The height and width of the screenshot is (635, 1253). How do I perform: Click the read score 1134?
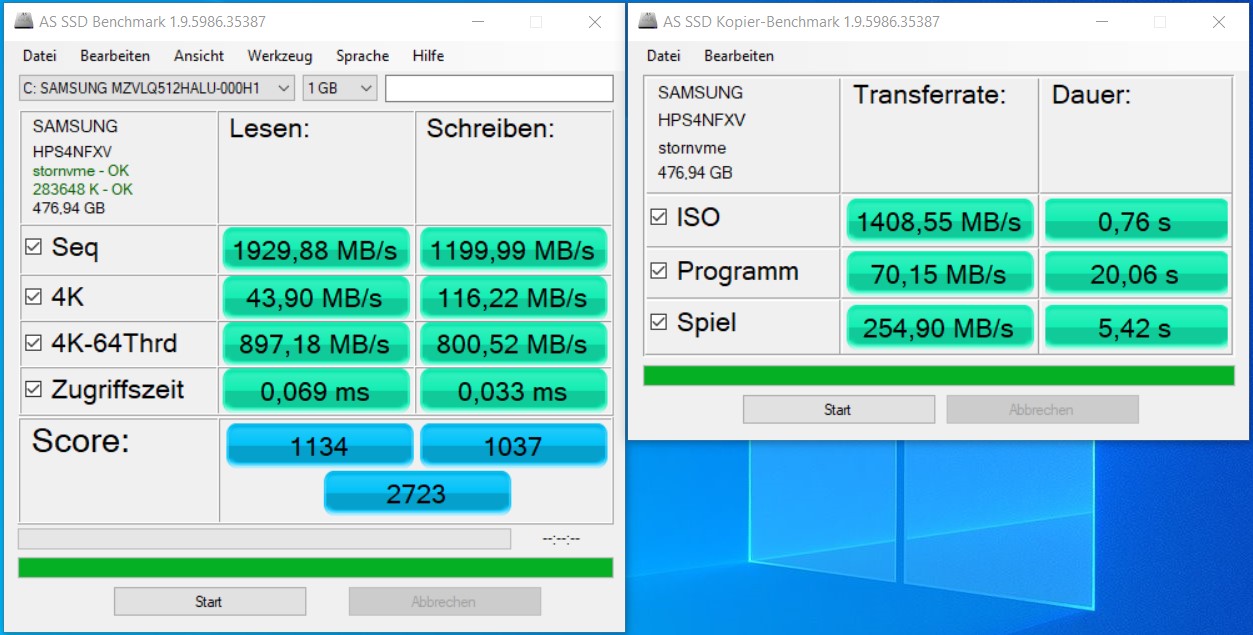click(x=319, y=445)
